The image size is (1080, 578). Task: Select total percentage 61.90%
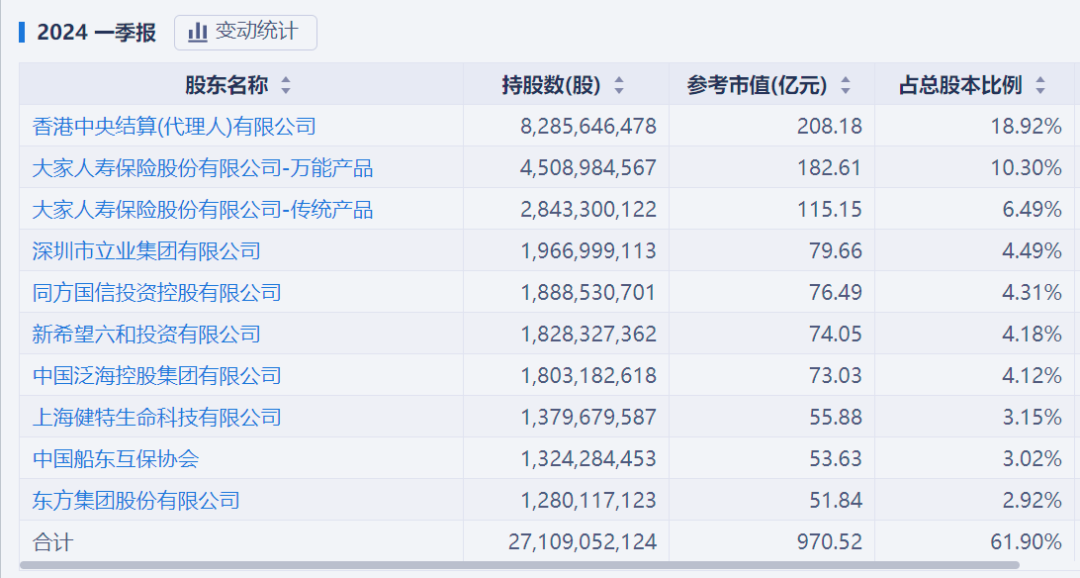point(1026,542)
